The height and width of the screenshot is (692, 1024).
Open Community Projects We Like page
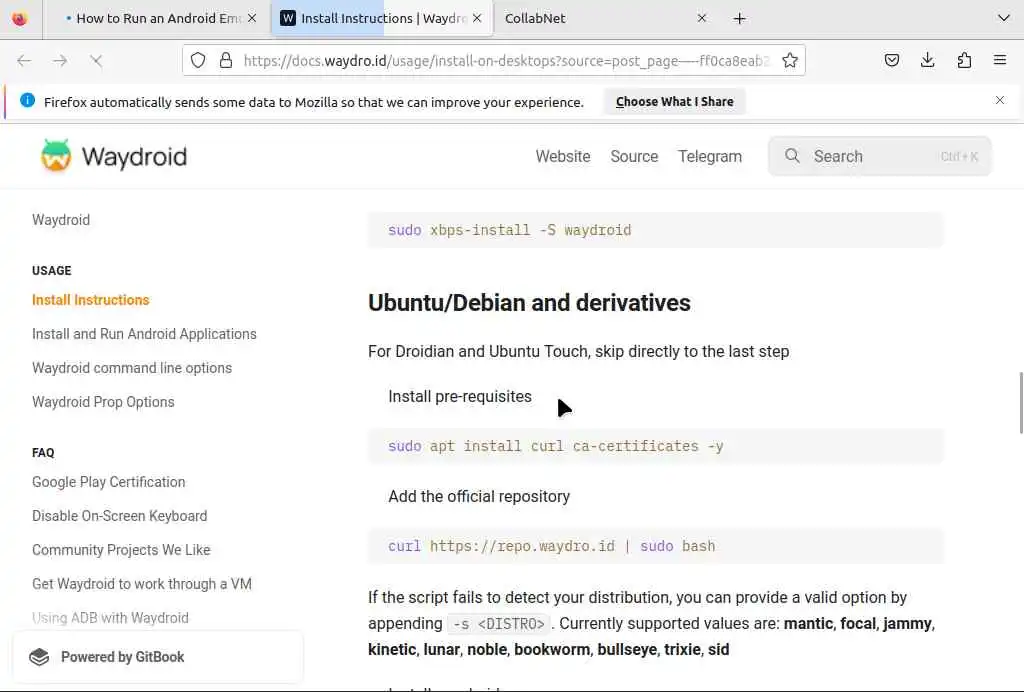click(121, 550)
